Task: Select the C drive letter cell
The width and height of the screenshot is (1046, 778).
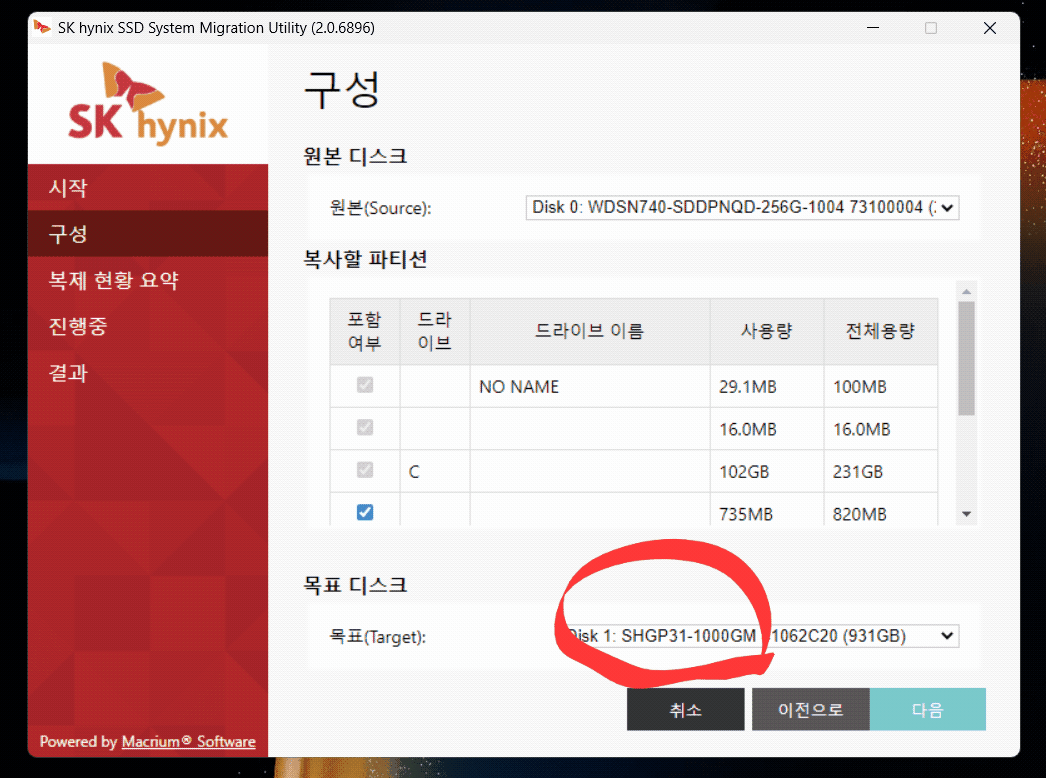Action: click(435, 472)
